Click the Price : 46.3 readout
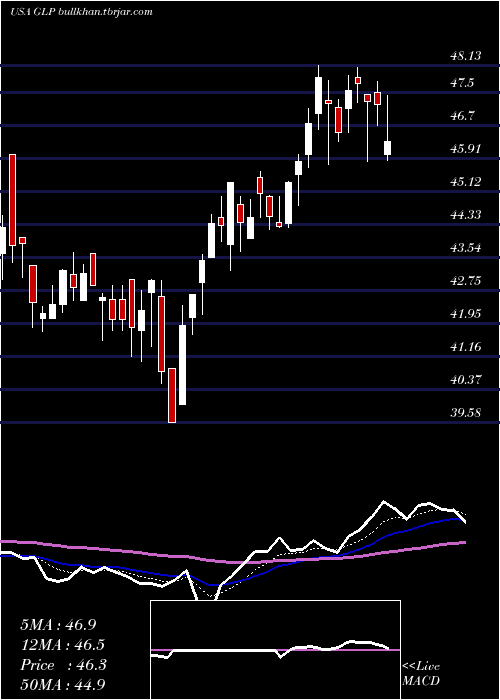The height and width of the screenshot is (700, 500). click(x=63, y=665)
